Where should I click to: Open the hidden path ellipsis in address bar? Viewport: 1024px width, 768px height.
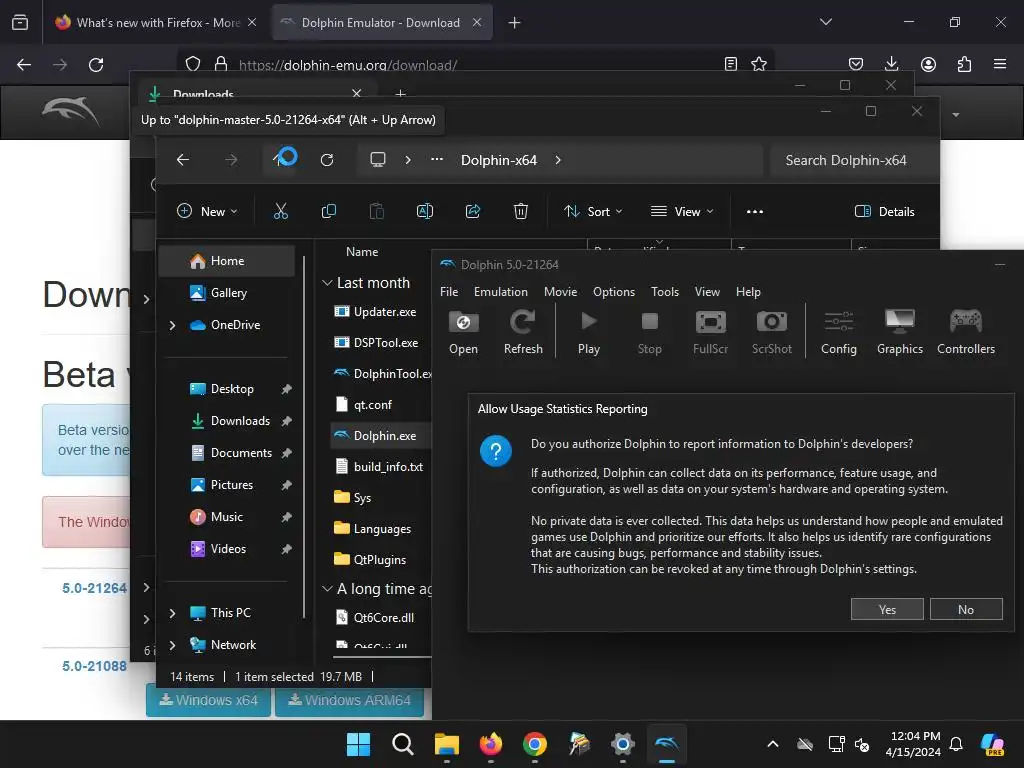437,159
